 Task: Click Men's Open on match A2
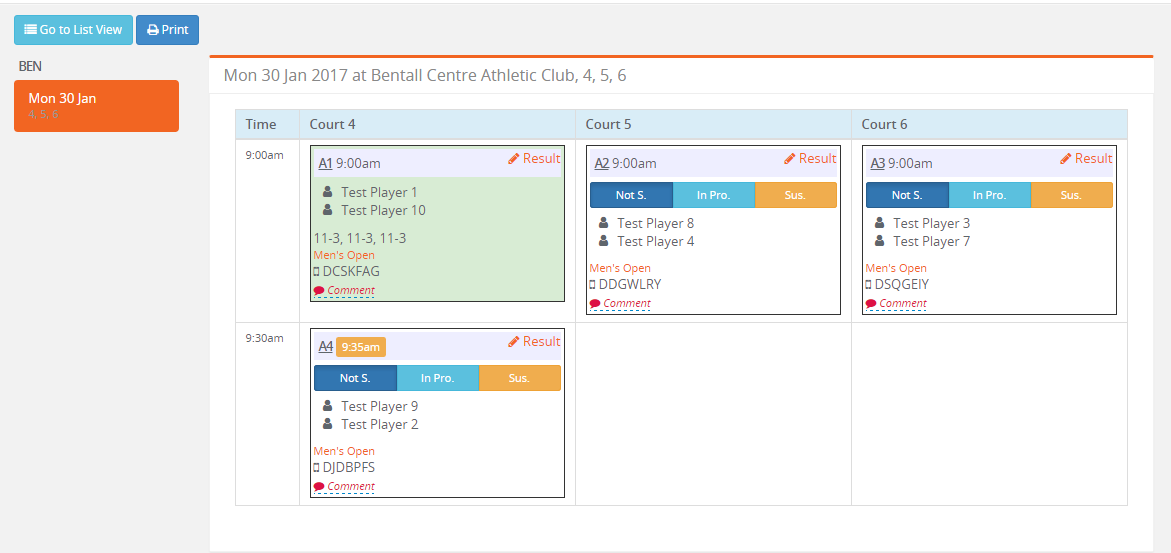[x=620, y=268]
